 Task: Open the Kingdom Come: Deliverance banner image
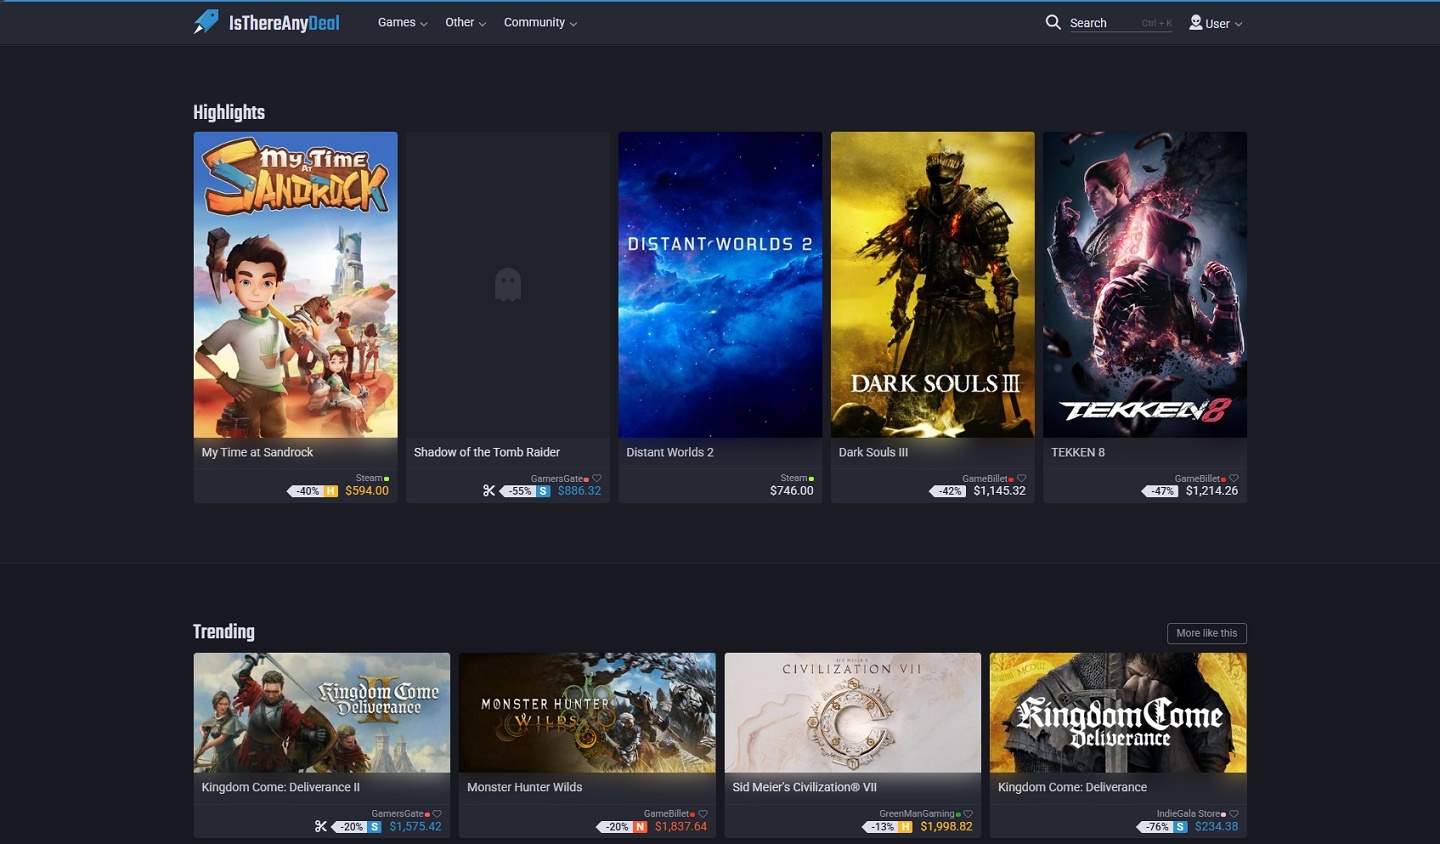[1118, 713]
